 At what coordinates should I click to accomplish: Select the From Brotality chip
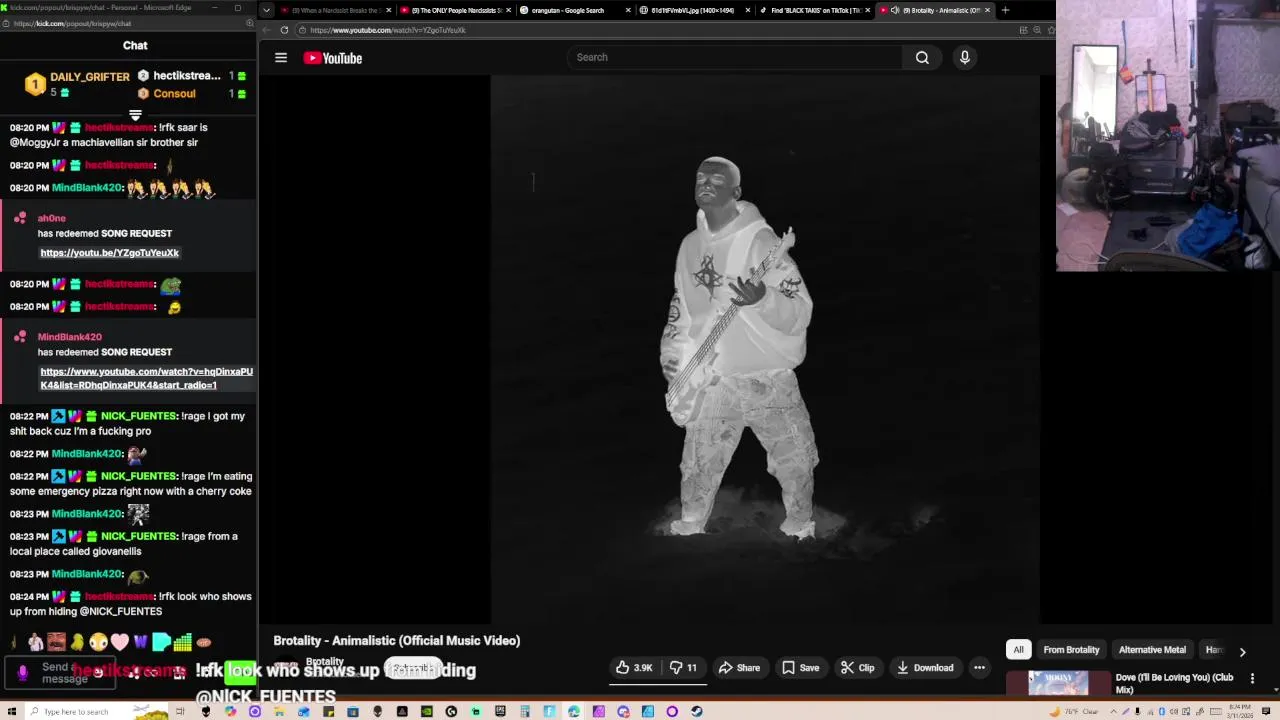tap(1071, 650)
